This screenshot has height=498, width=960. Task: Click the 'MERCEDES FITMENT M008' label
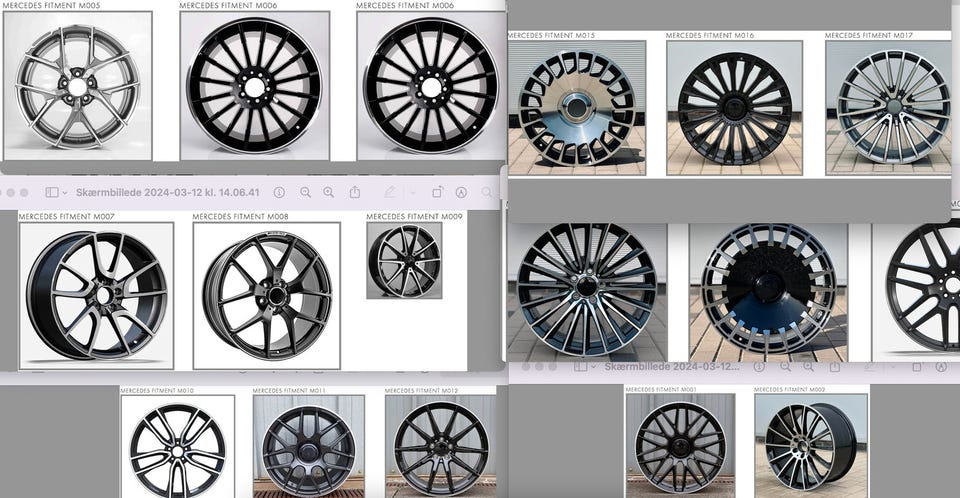coord(240,216)
